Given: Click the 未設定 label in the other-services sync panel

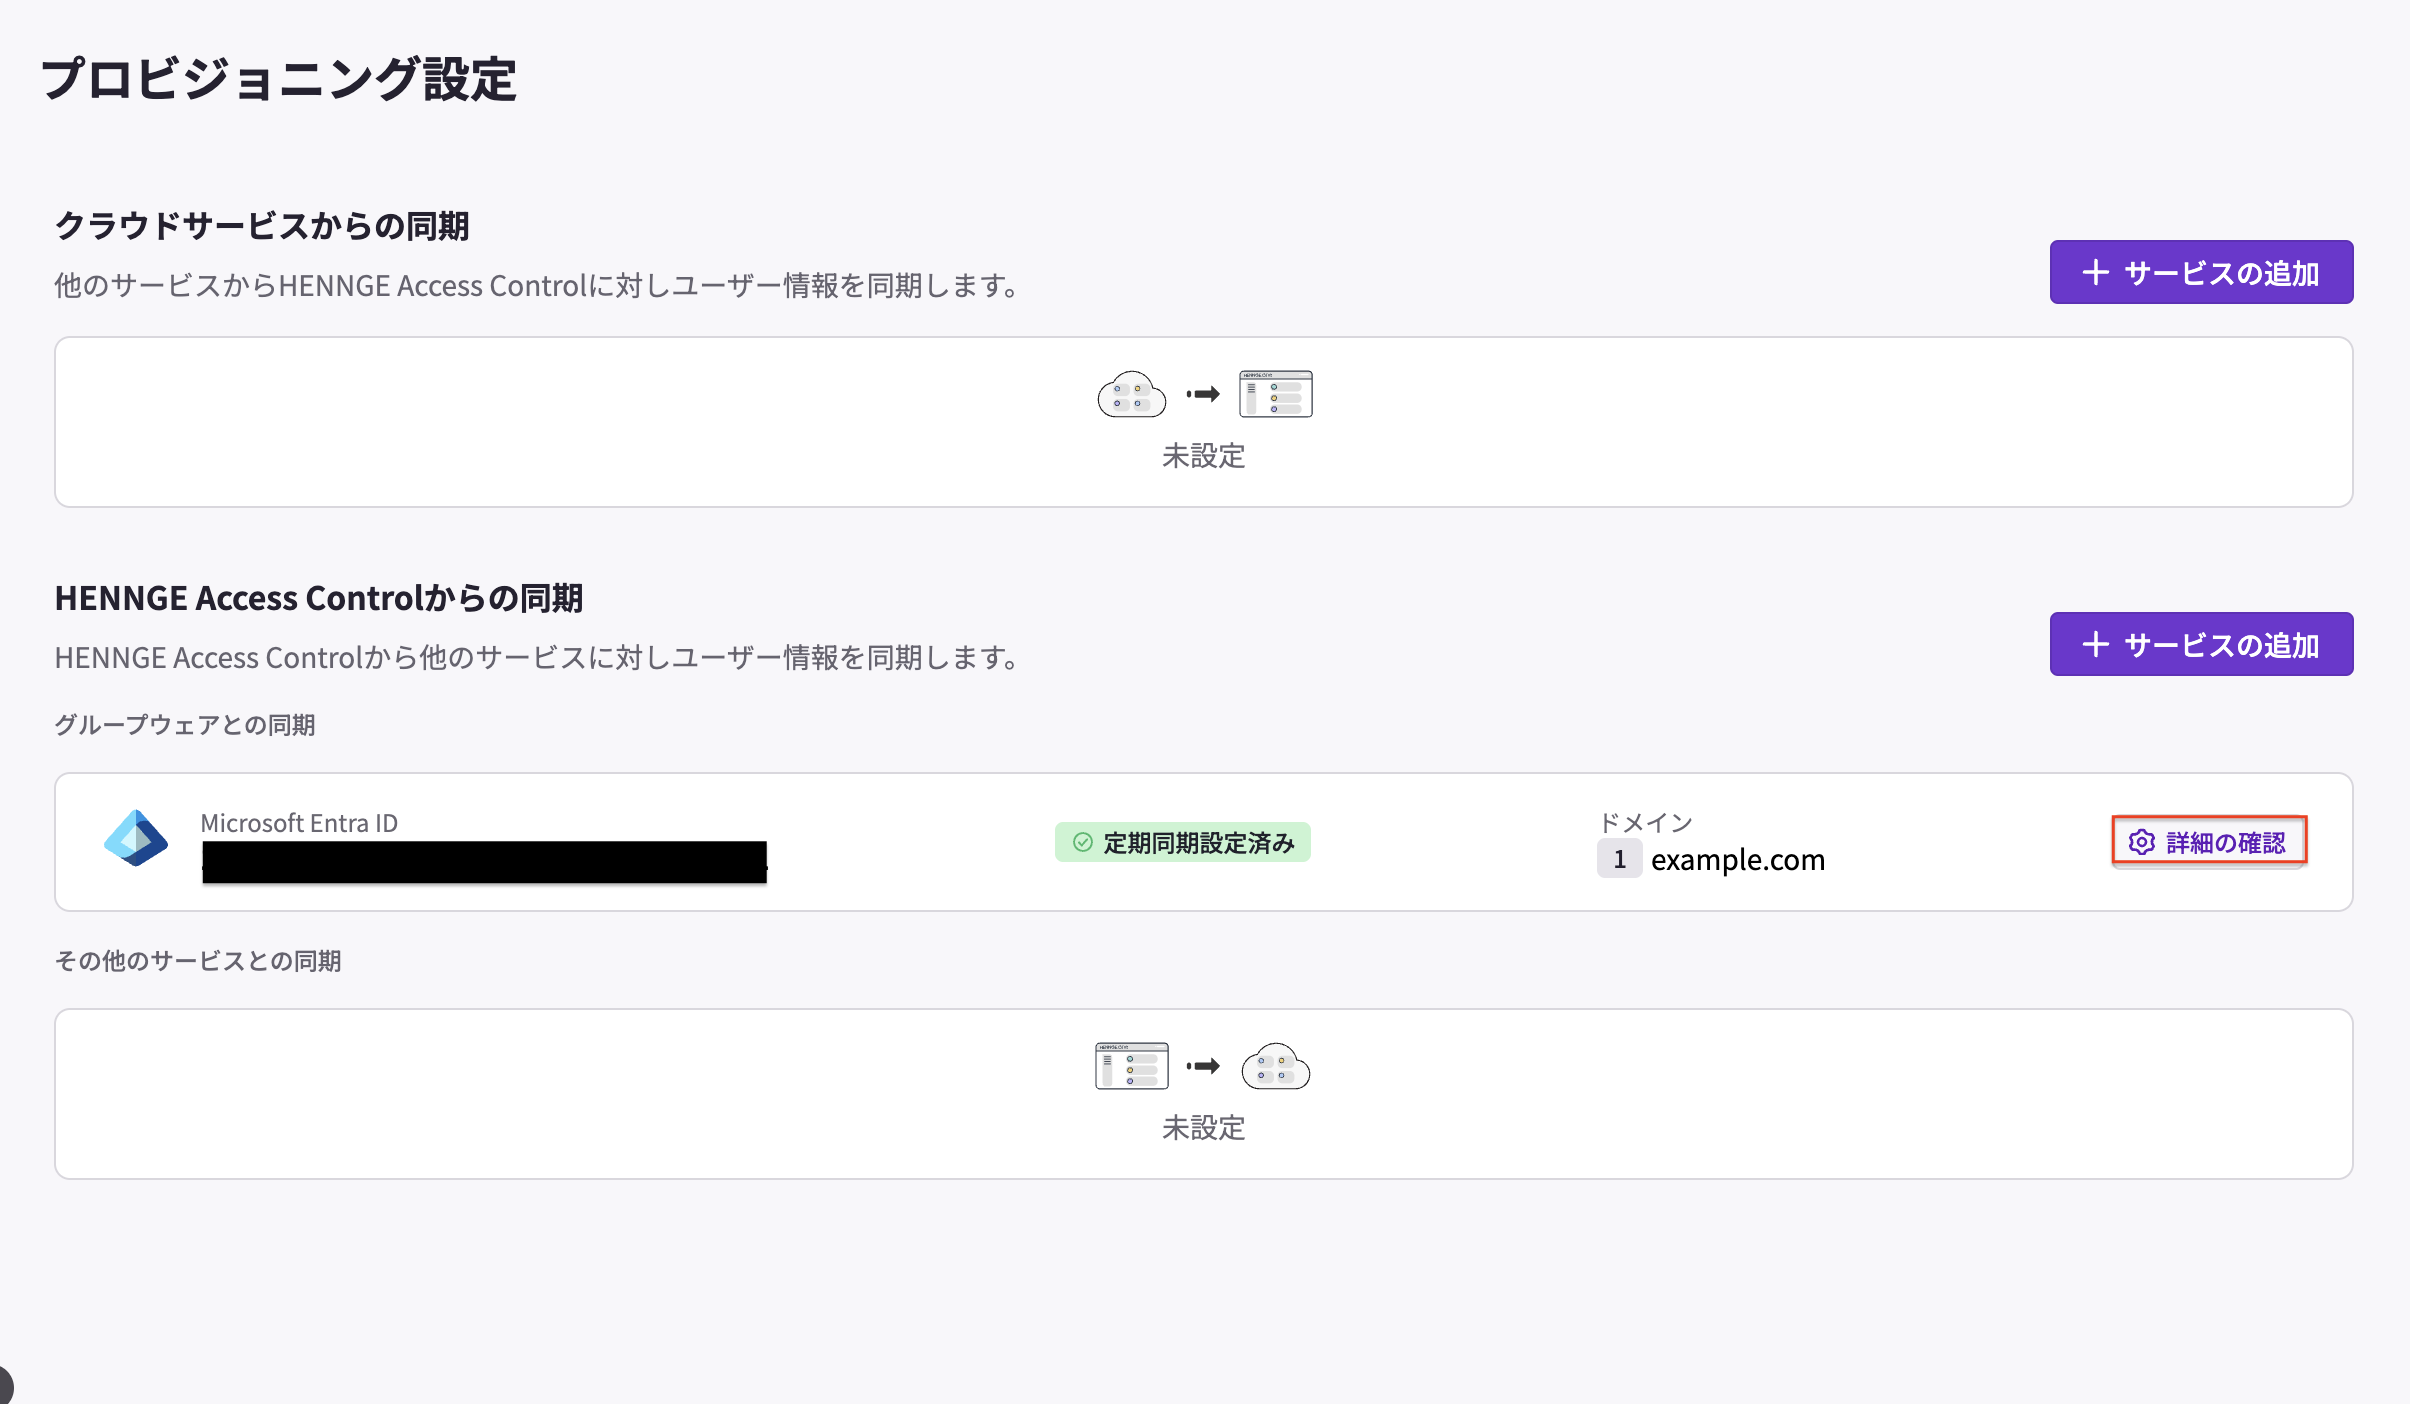Looking at the screenshot, I should [1204, 1128].
